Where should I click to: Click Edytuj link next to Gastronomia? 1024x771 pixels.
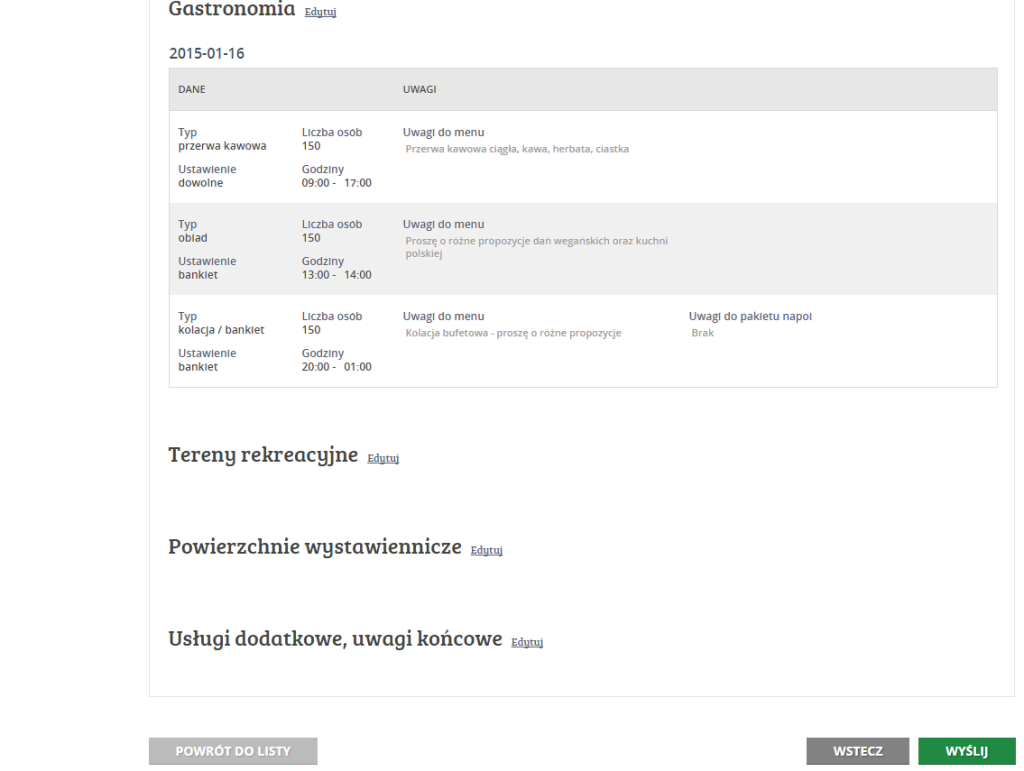320,12
